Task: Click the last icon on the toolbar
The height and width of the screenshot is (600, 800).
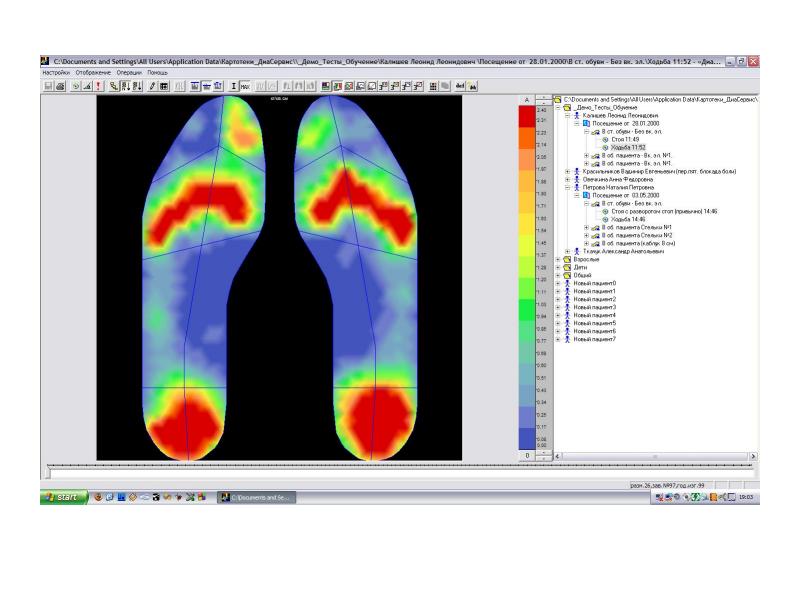Action: tap(473, 87)
